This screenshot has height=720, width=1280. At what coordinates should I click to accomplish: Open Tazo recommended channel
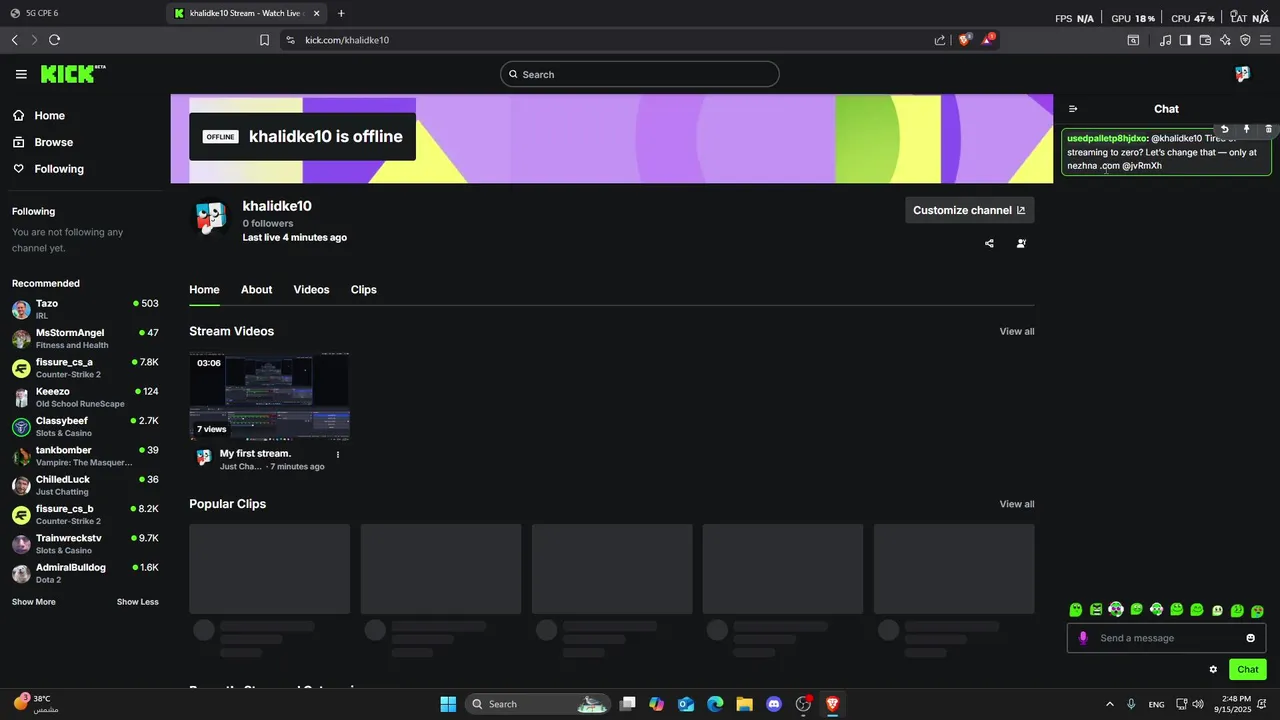[x=85, y=309]
